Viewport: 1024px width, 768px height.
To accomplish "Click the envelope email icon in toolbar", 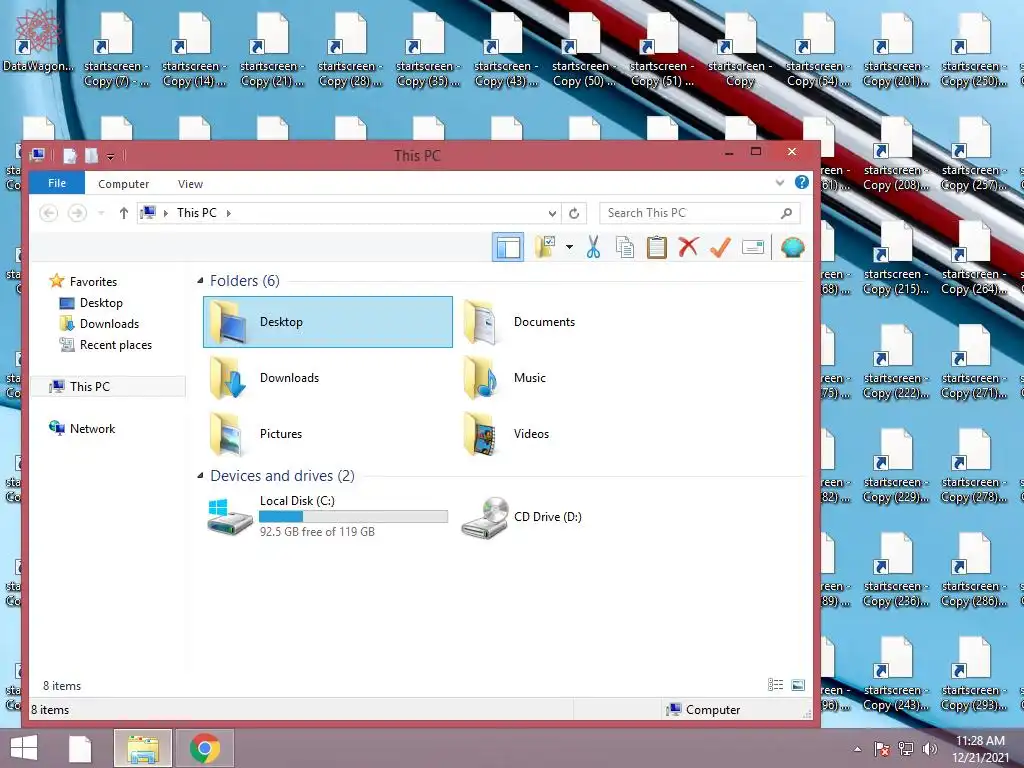I will pyautogui.click(x=753, y=248).
